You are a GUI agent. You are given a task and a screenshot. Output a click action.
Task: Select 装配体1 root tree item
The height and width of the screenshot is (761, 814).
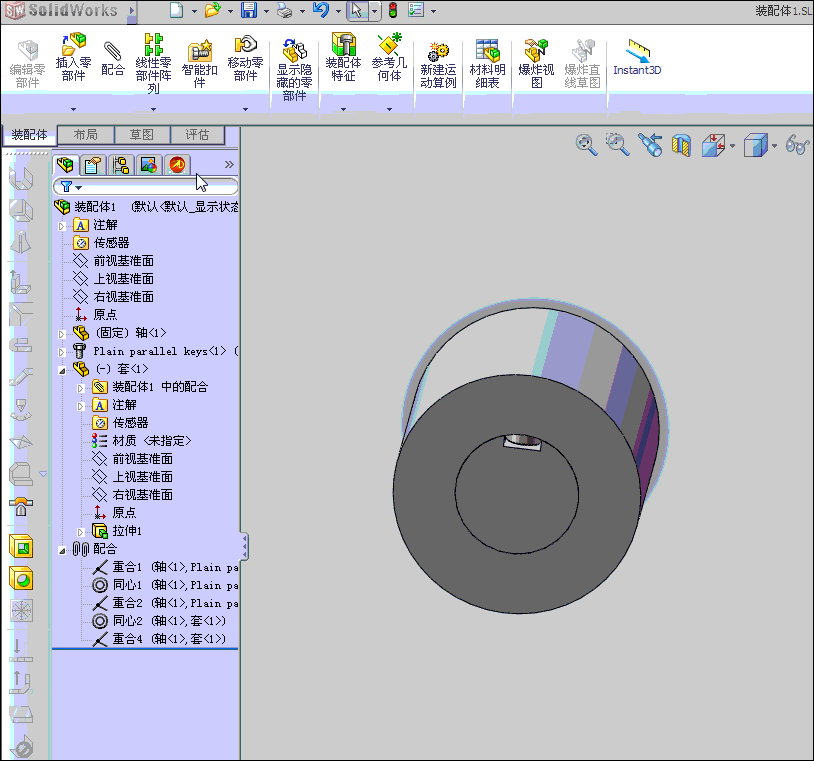pos(146,207)
